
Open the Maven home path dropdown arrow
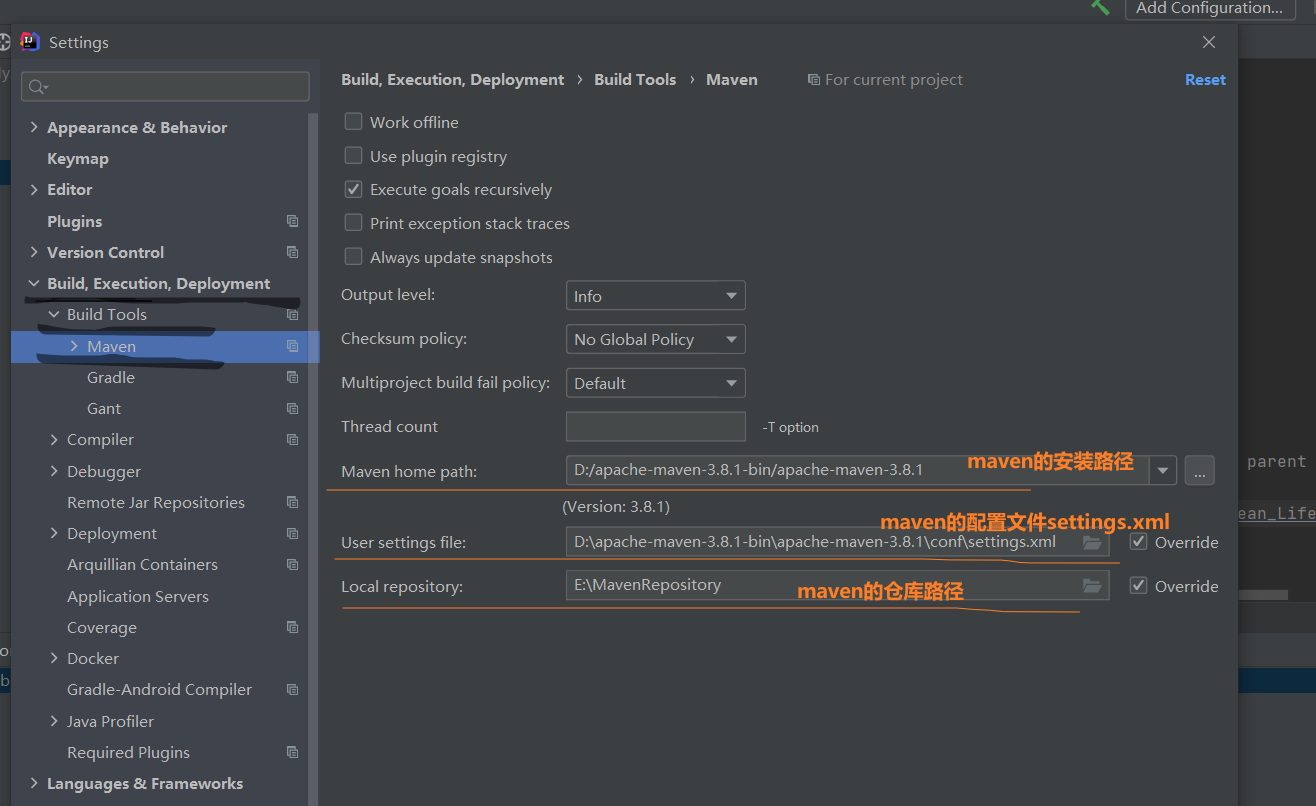point(1163,470)
